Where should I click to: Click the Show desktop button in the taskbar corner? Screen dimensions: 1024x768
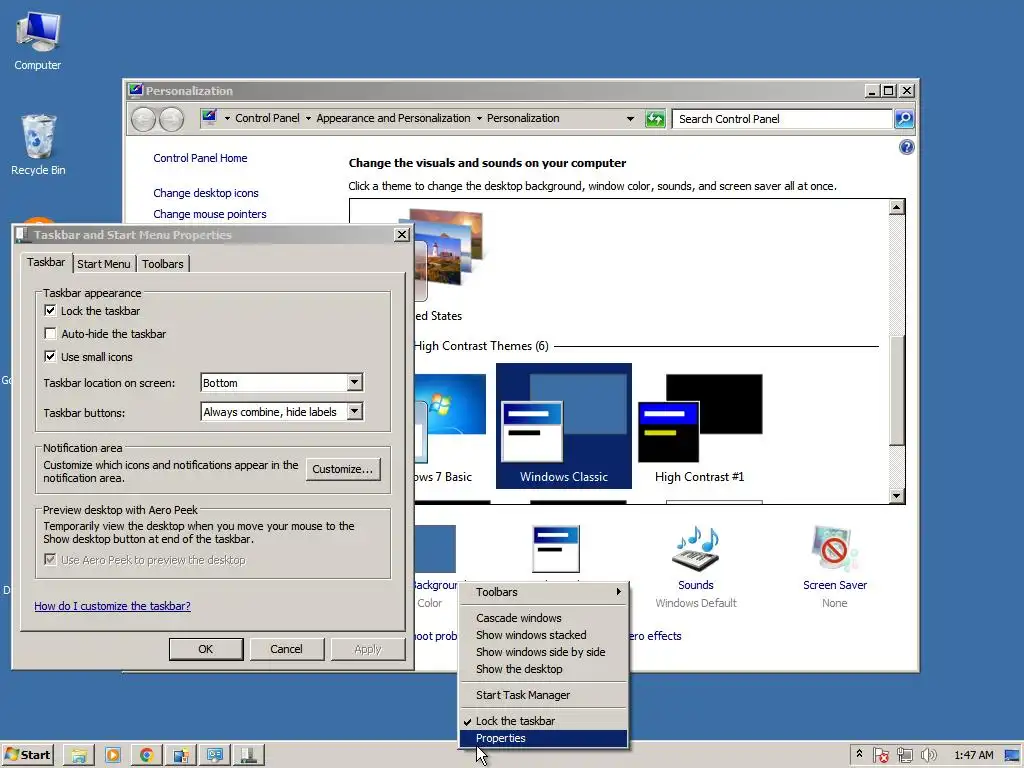click(x=1013, y=755)
